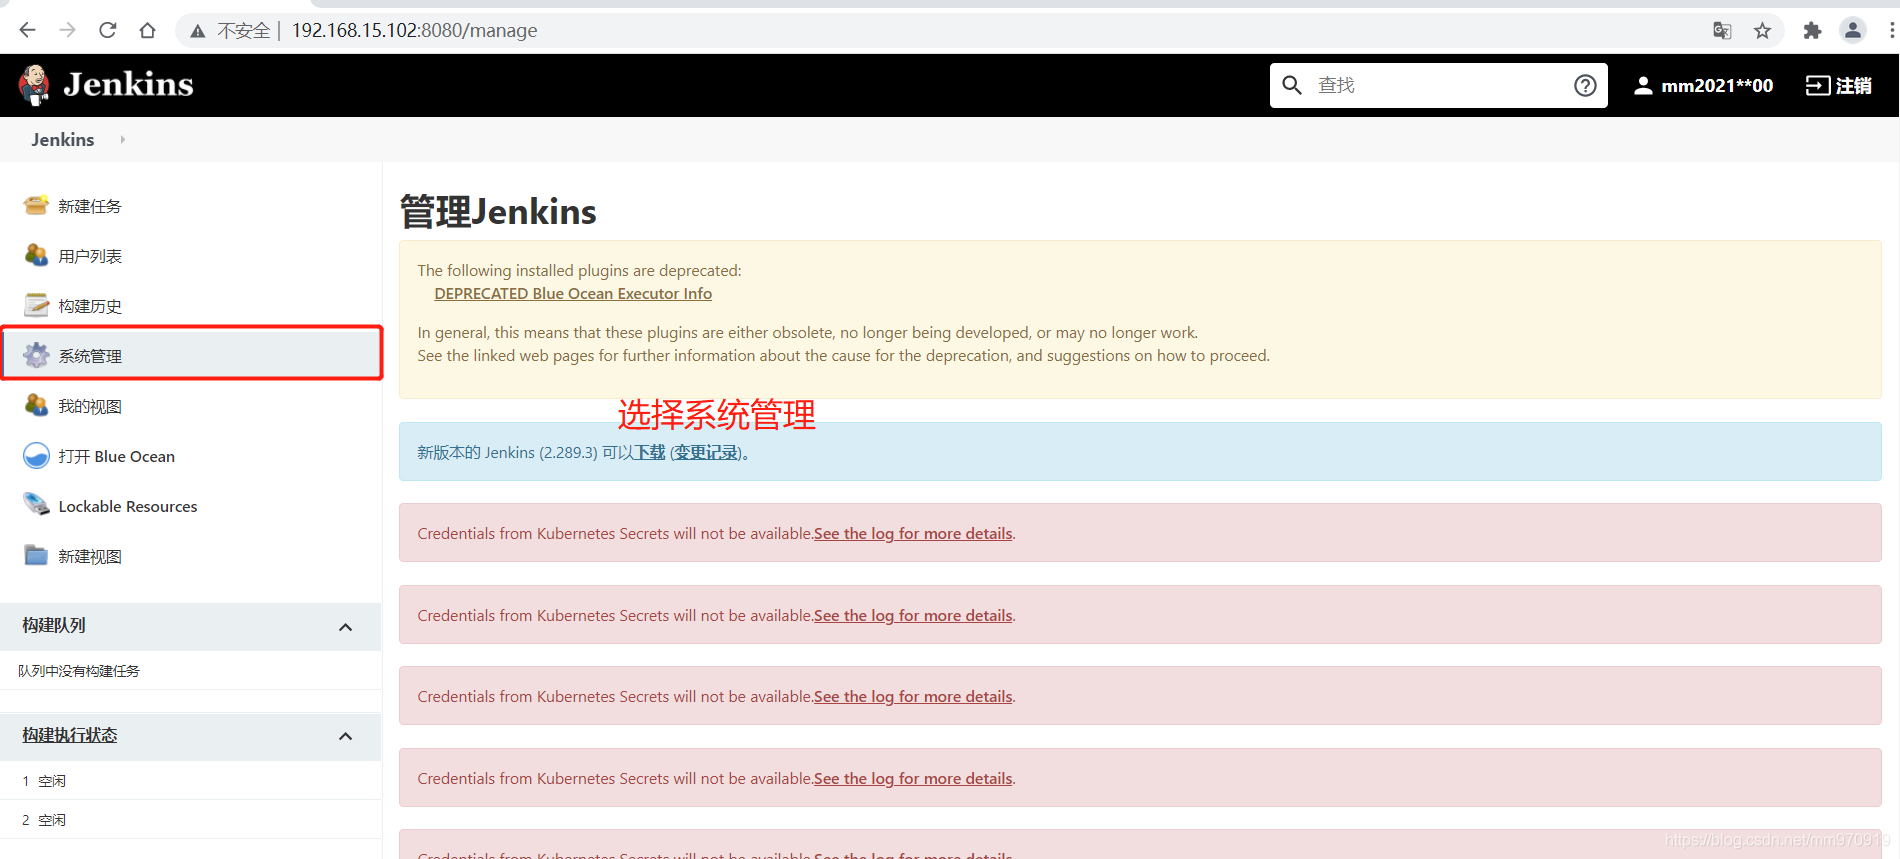
Task: Bookmark the page with the star icon
Action: tap(1762, 30)
